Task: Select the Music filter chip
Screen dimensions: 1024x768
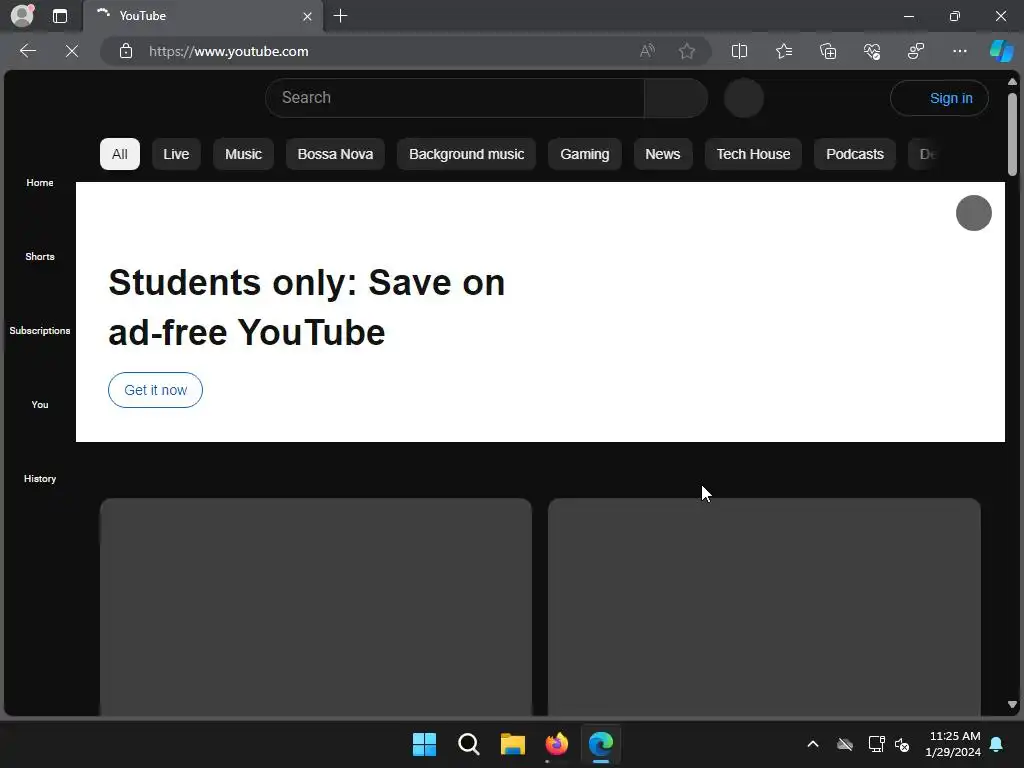Action: [x=244, y=154]
